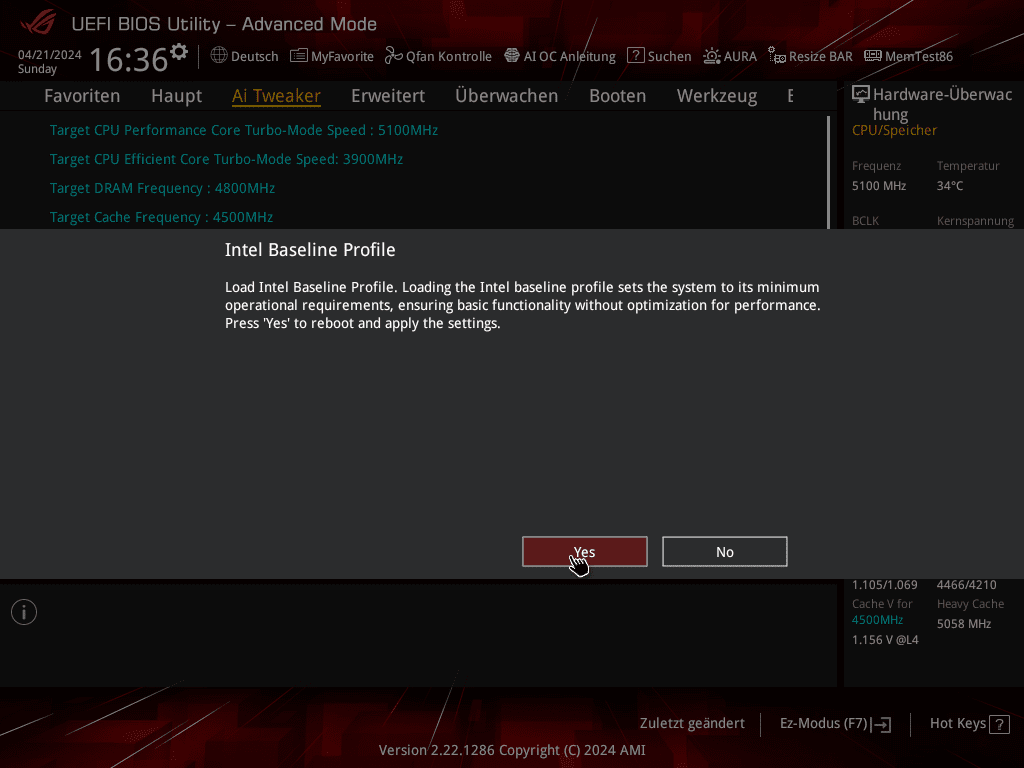Click the 1.105/1.069 value

pos(884,585)
